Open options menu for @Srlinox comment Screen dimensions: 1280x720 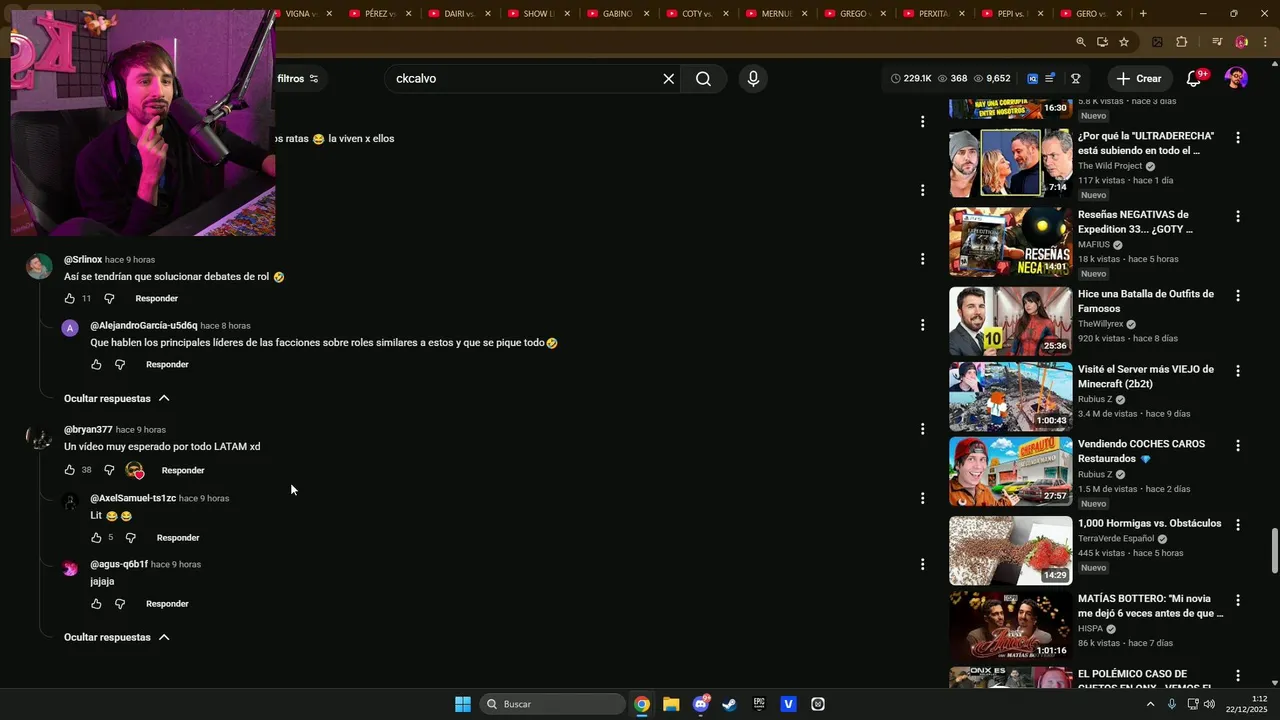922,259
